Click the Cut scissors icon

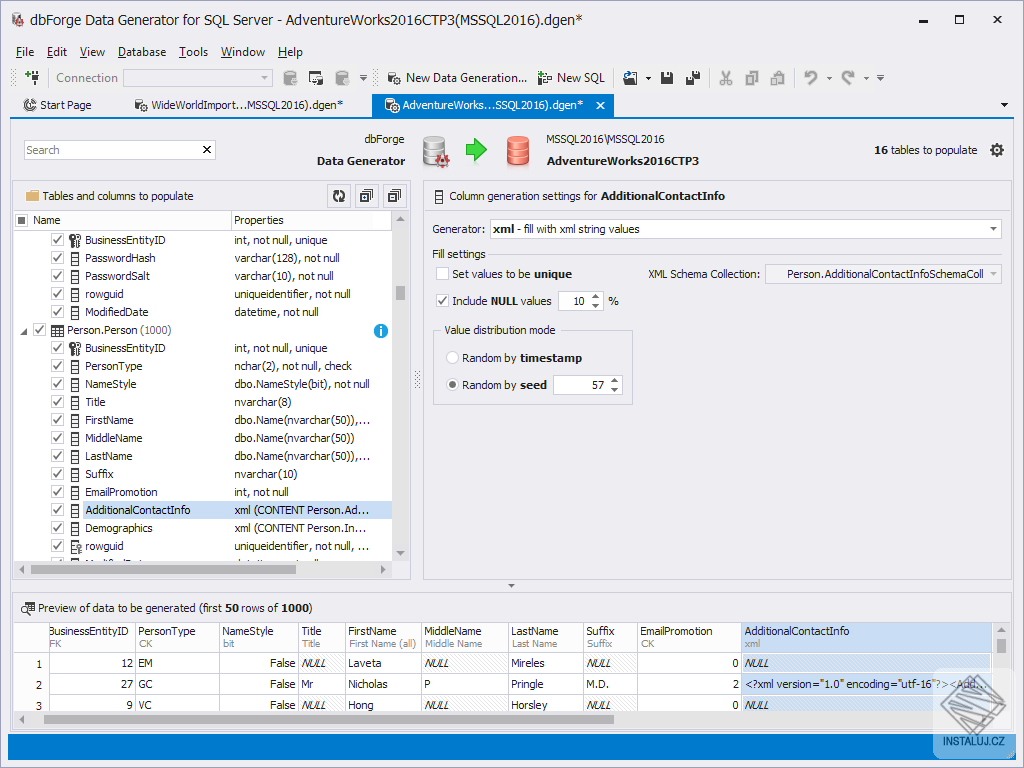click(x=726, y=78)
